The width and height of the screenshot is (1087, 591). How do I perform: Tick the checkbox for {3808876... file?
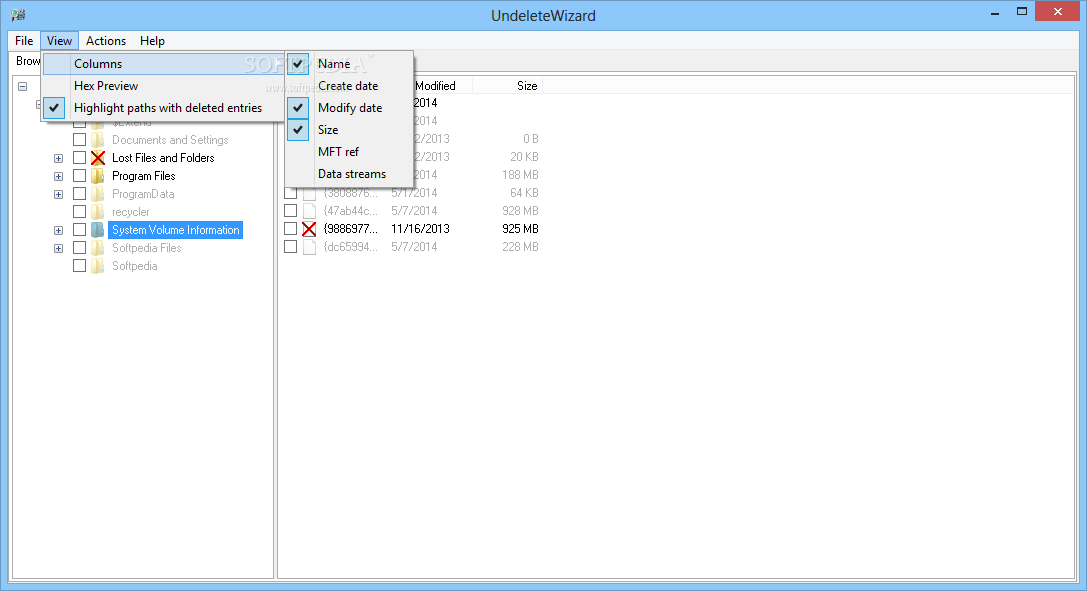coord(290,193)
